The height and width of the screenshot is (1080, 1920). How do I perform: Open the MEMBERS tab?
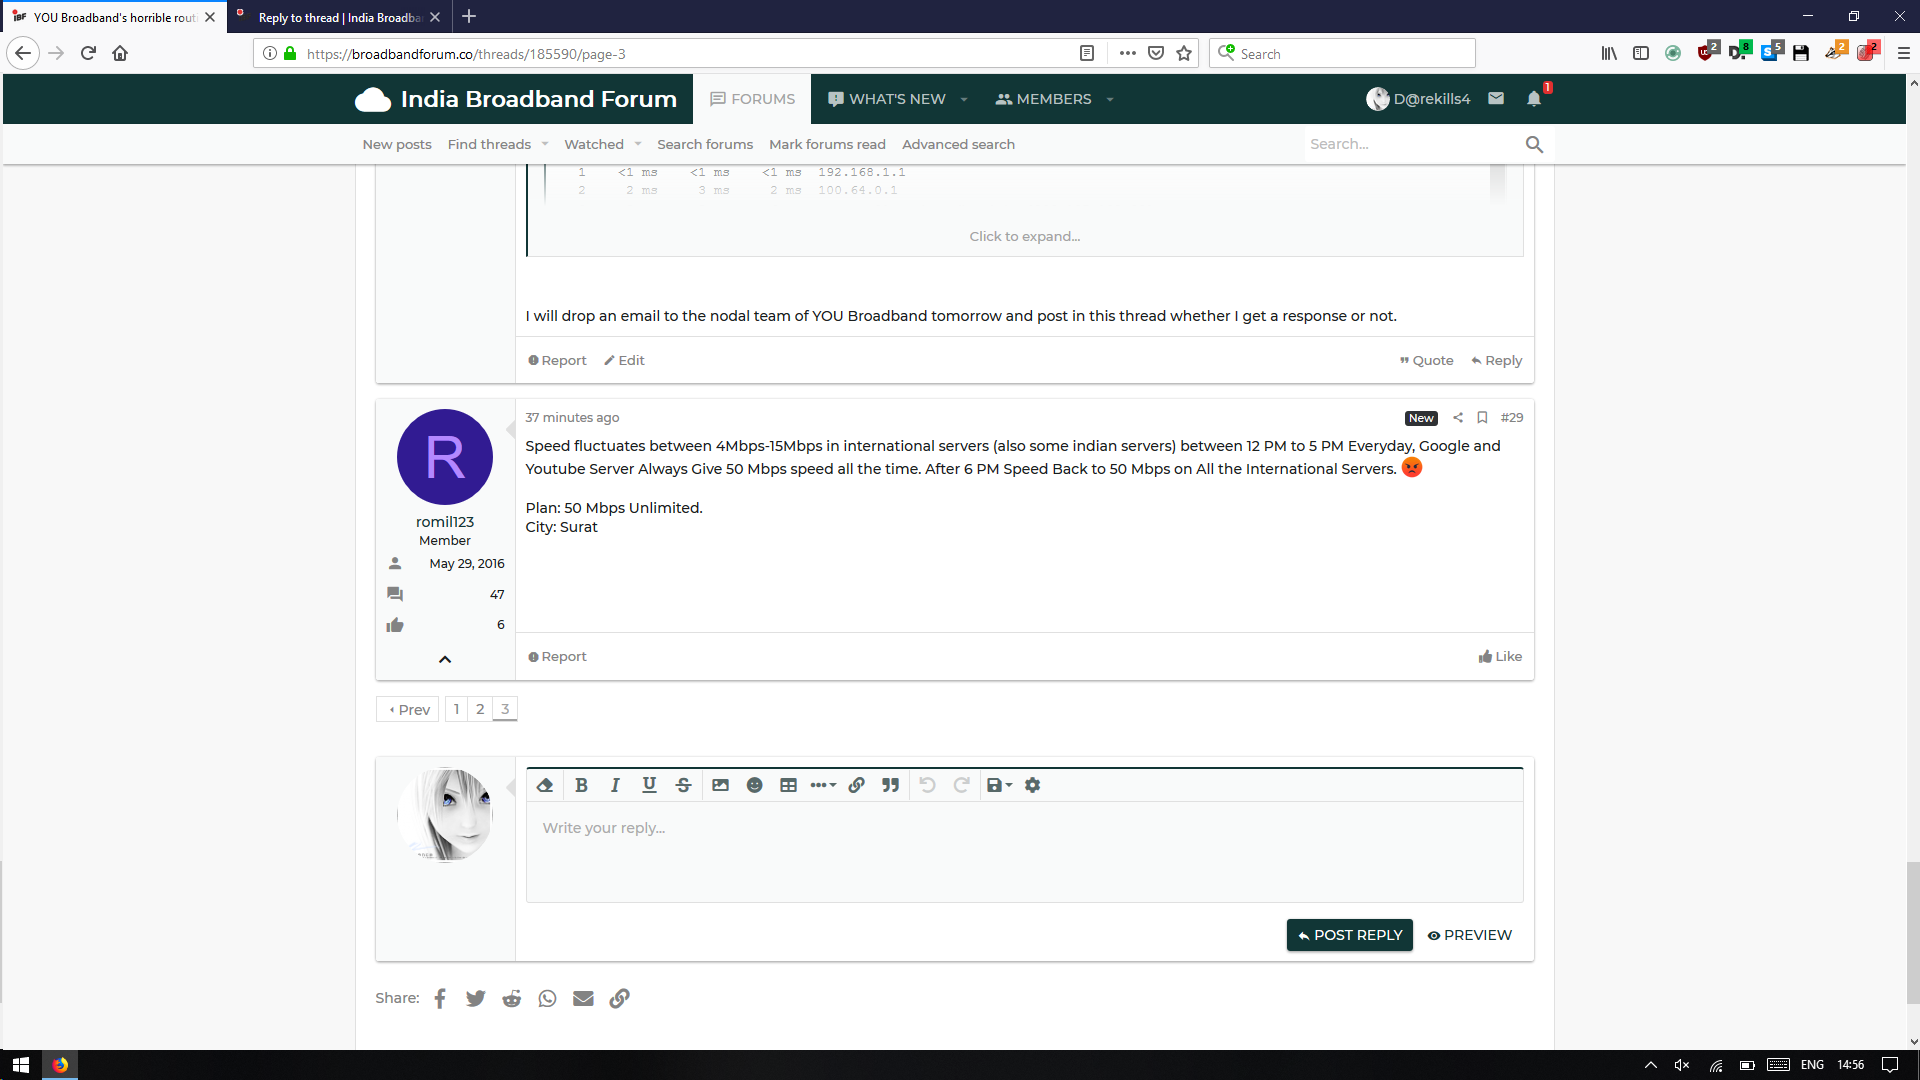1043,99
